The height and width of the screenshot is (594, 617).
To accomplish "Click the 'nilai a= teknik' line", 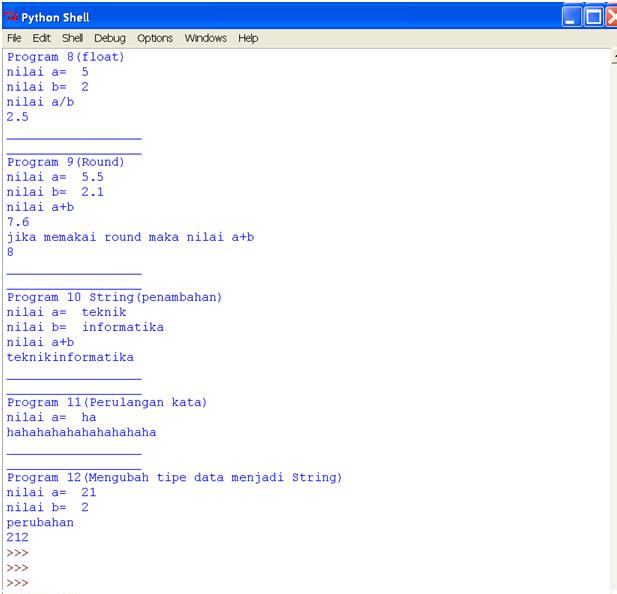I will point(67,312).
